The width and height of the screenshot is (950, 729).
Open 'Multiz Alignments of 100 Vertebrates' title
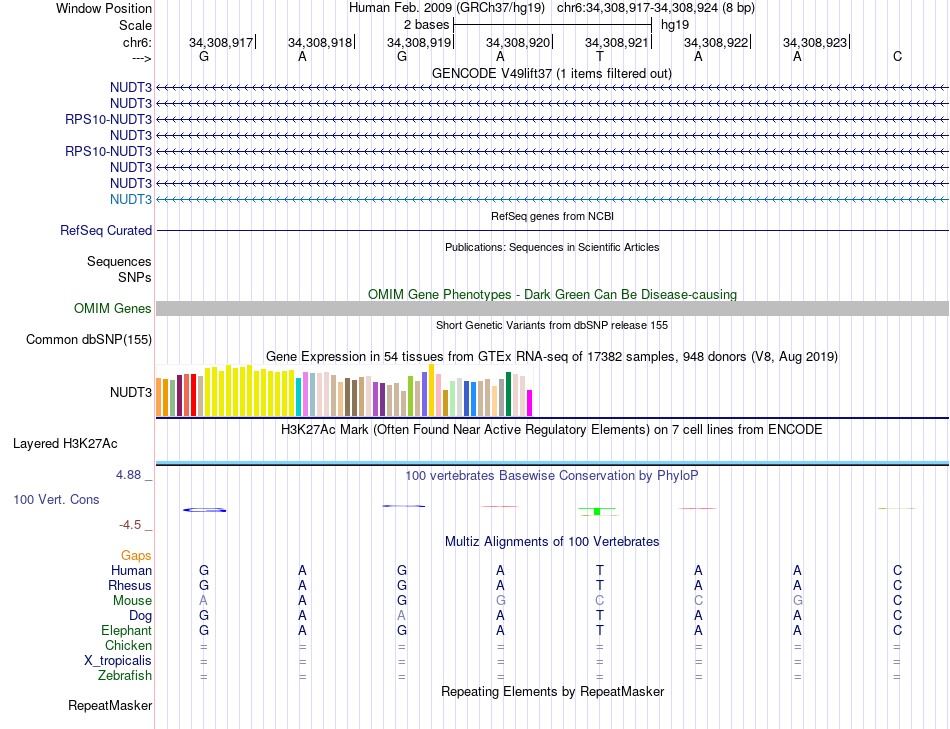coord(552,542)
